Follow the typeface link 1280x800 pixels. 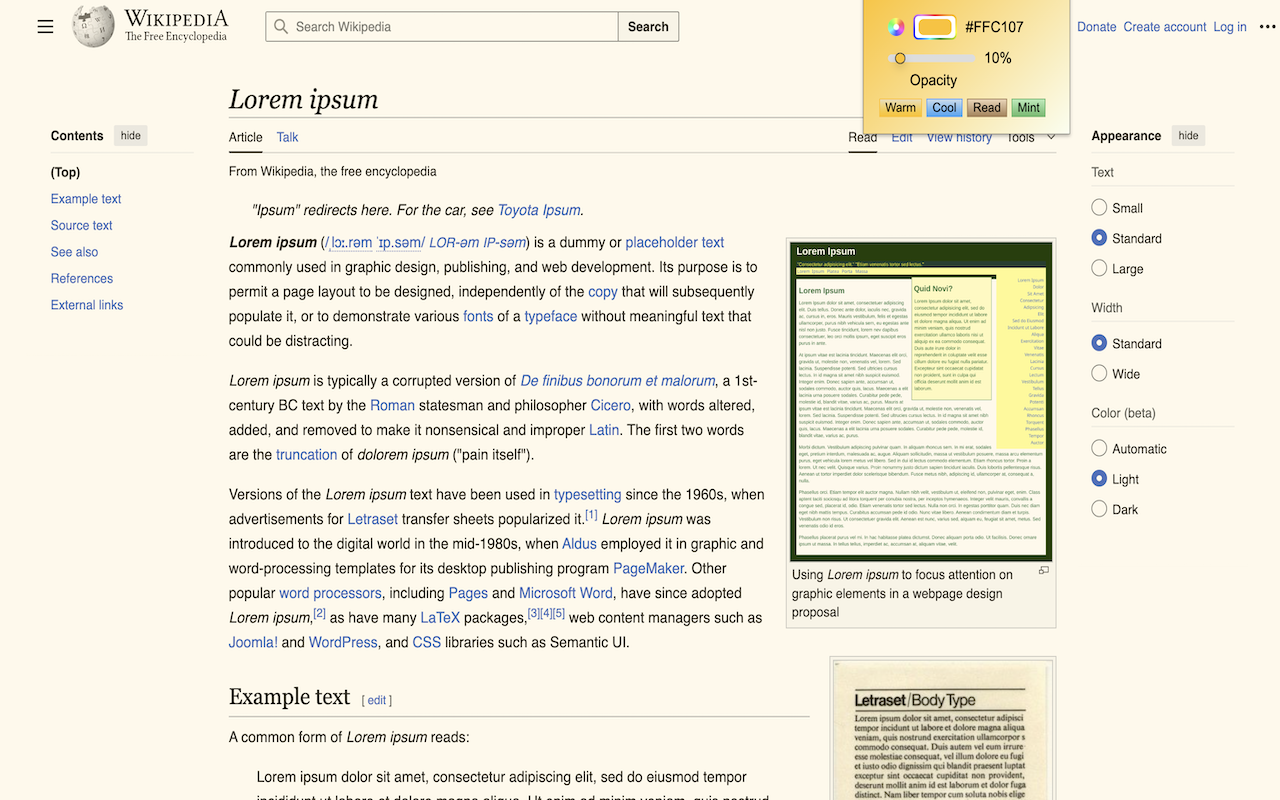click(551, 316)
